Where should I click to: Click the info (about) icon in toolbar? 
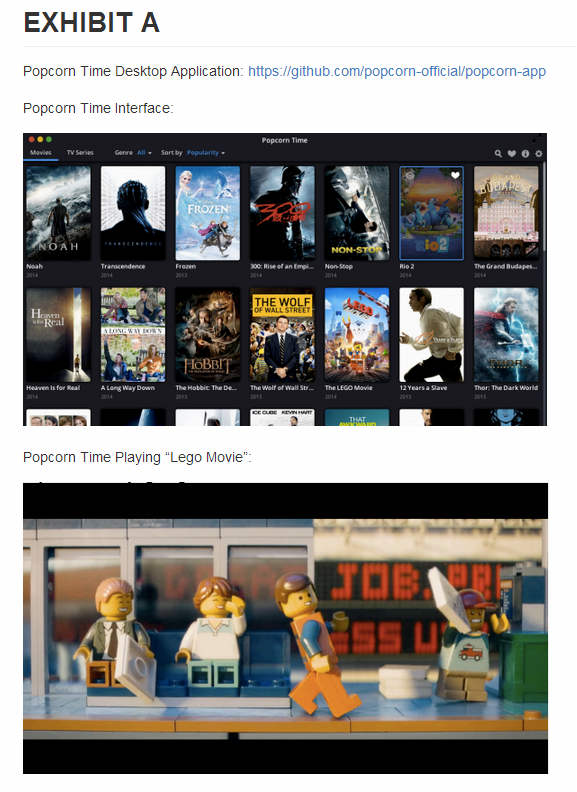(x=525, y=153)
